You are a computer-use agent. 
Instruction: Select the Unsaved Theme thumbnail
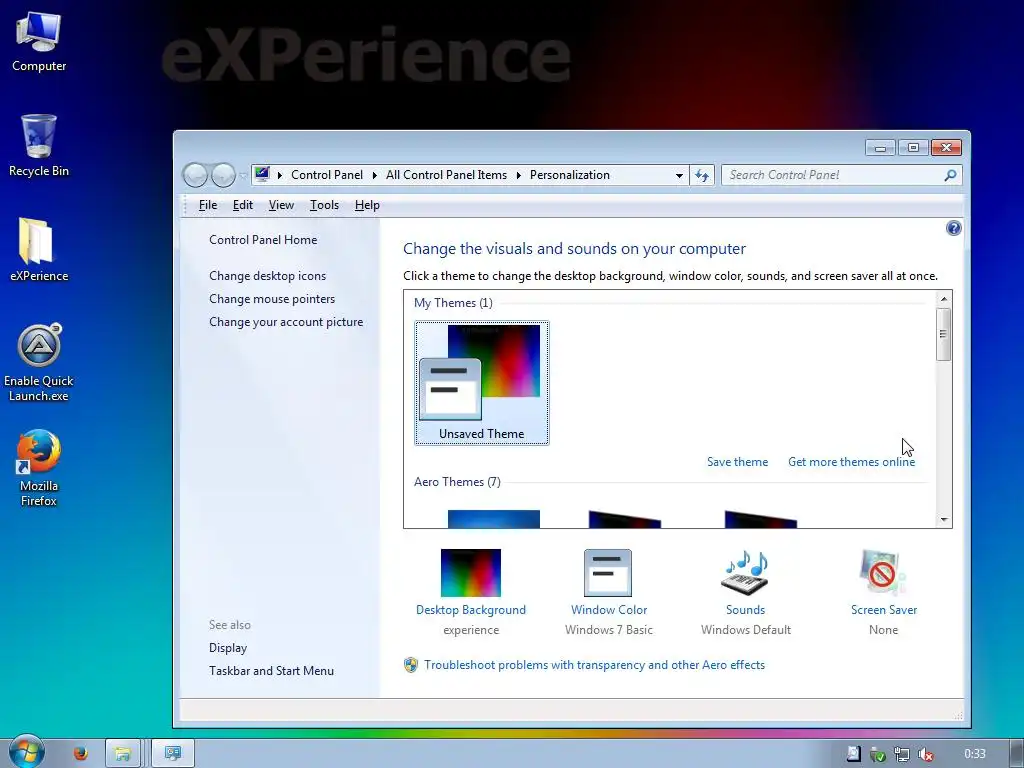(x=481, y=383)
